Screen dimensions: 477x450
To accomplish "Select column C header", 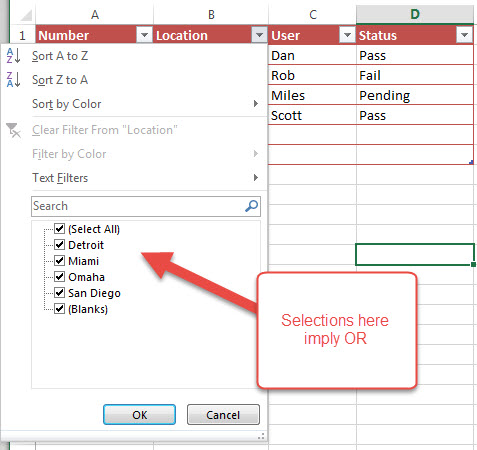I will 313,15.
